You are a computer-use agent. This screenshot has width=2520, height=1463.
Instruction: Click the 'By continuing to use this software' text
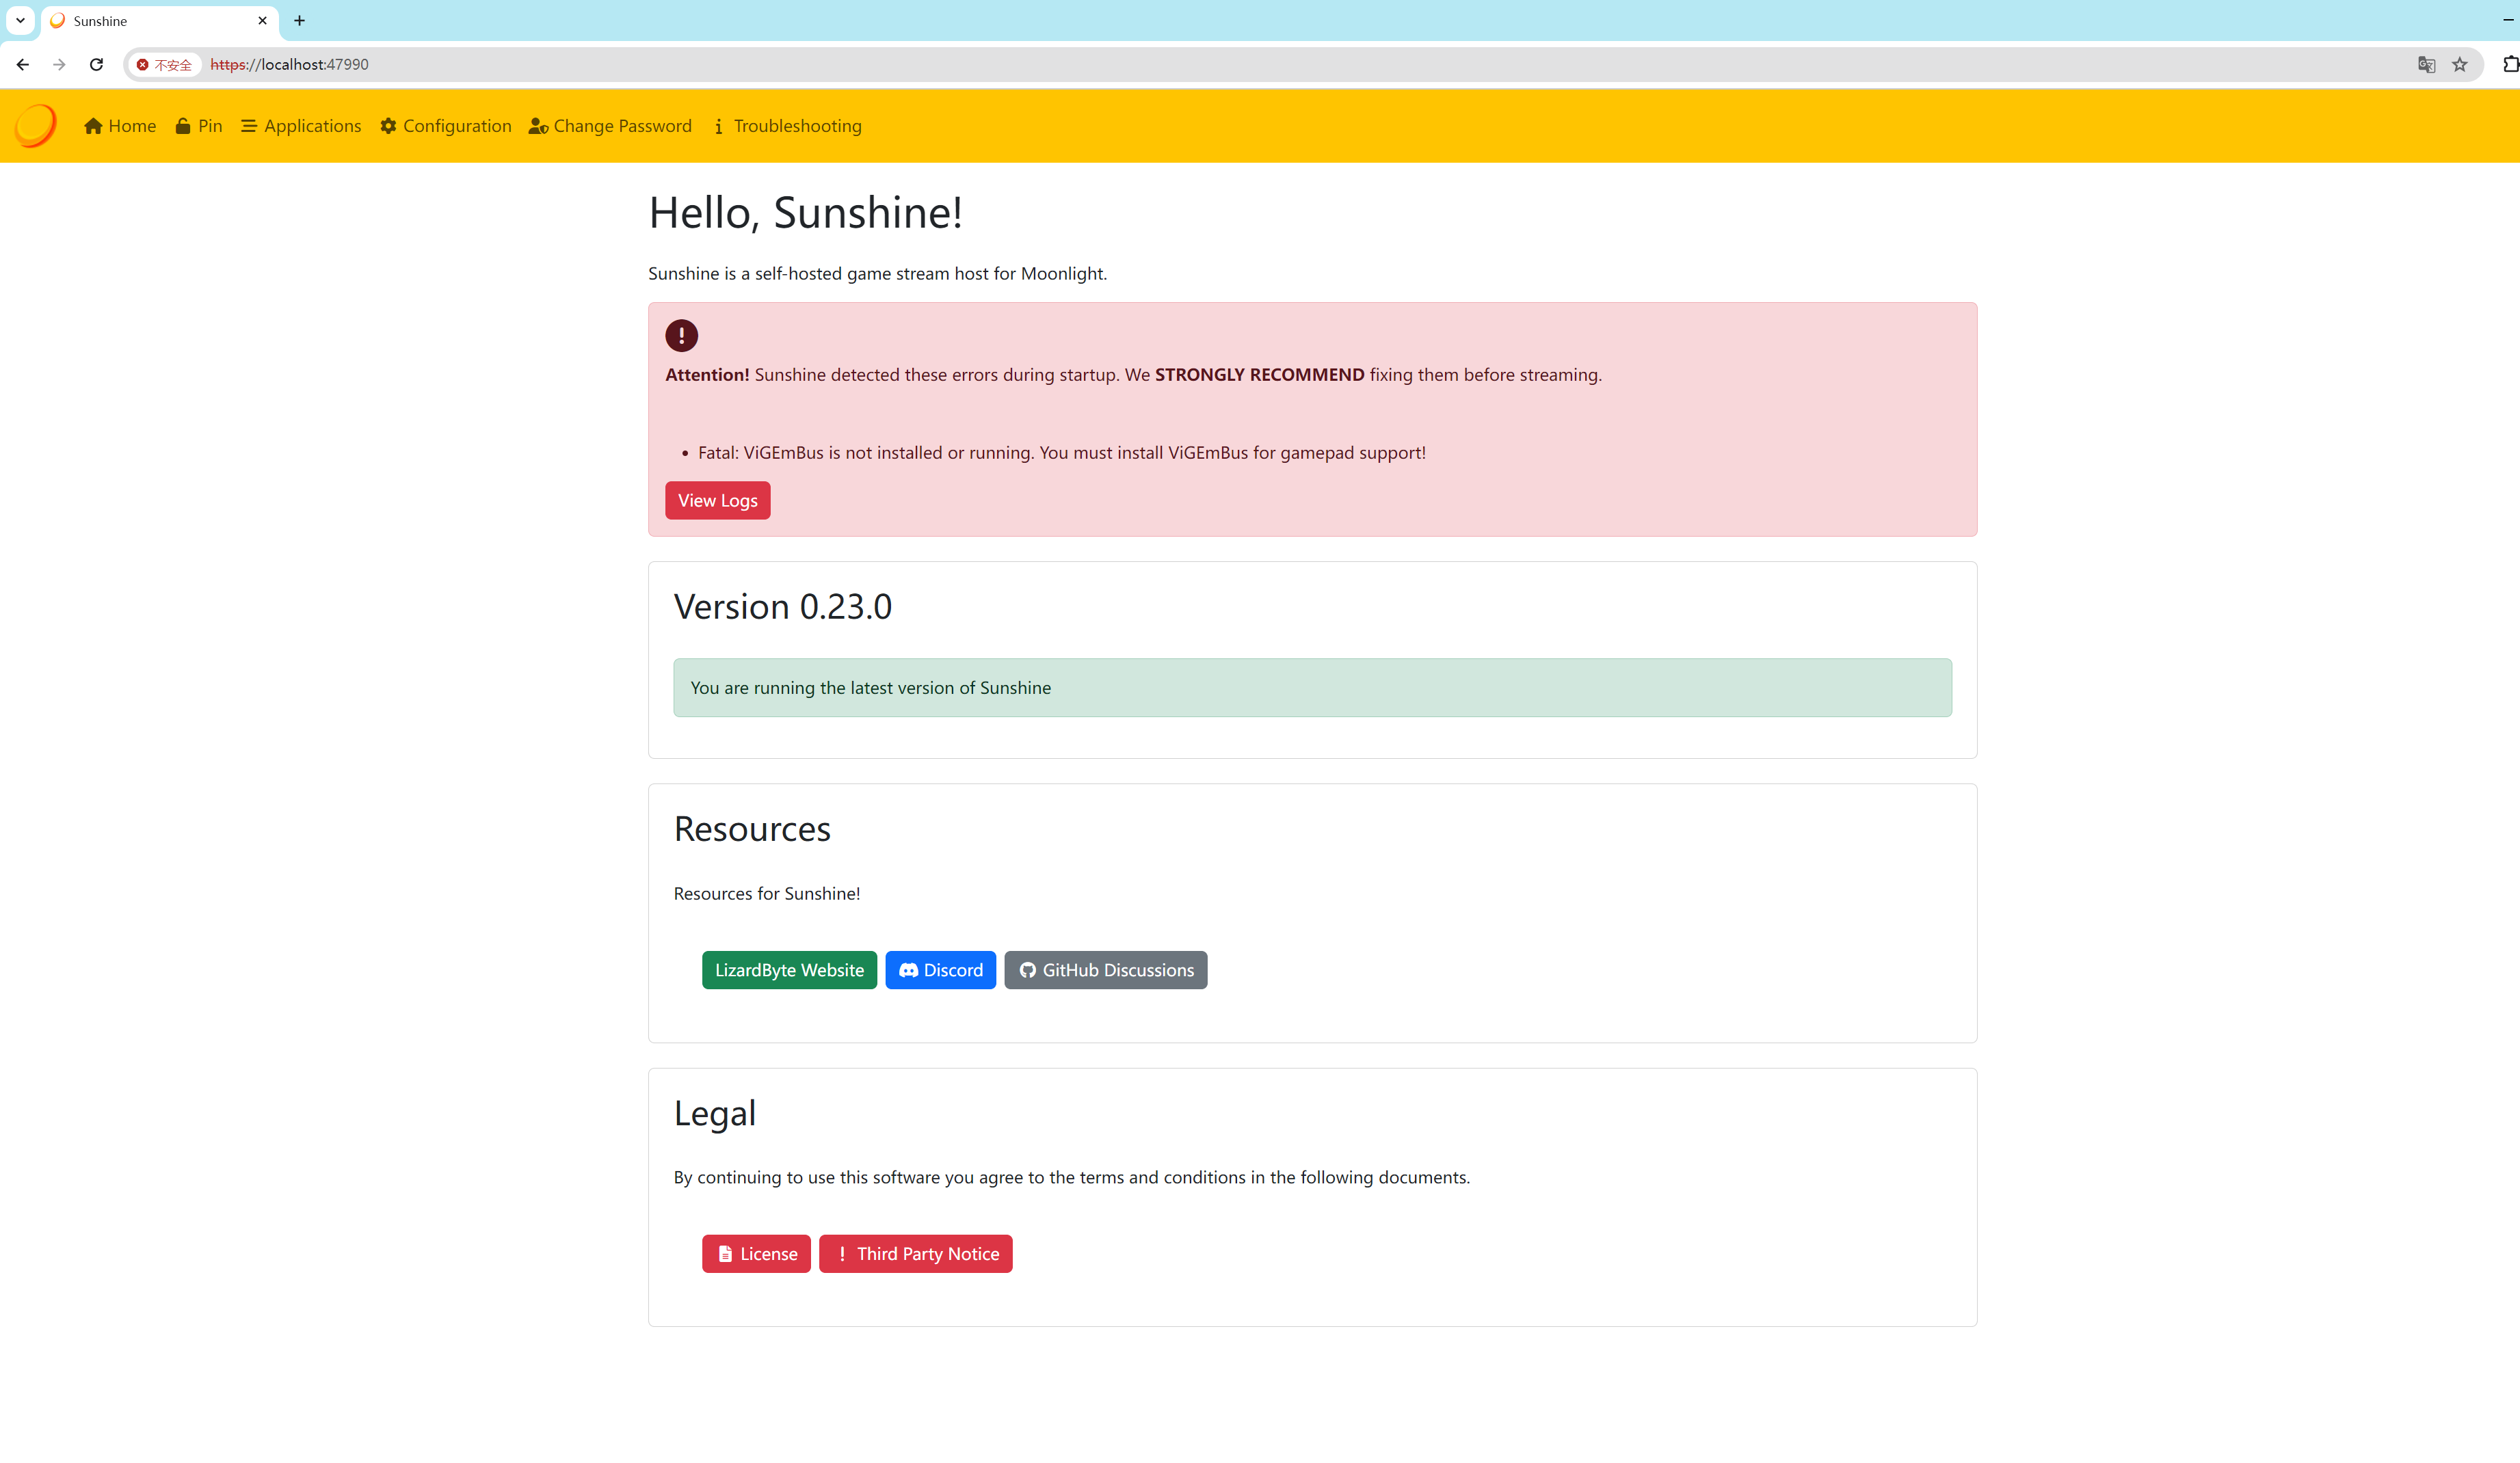click(1072, 1178)
